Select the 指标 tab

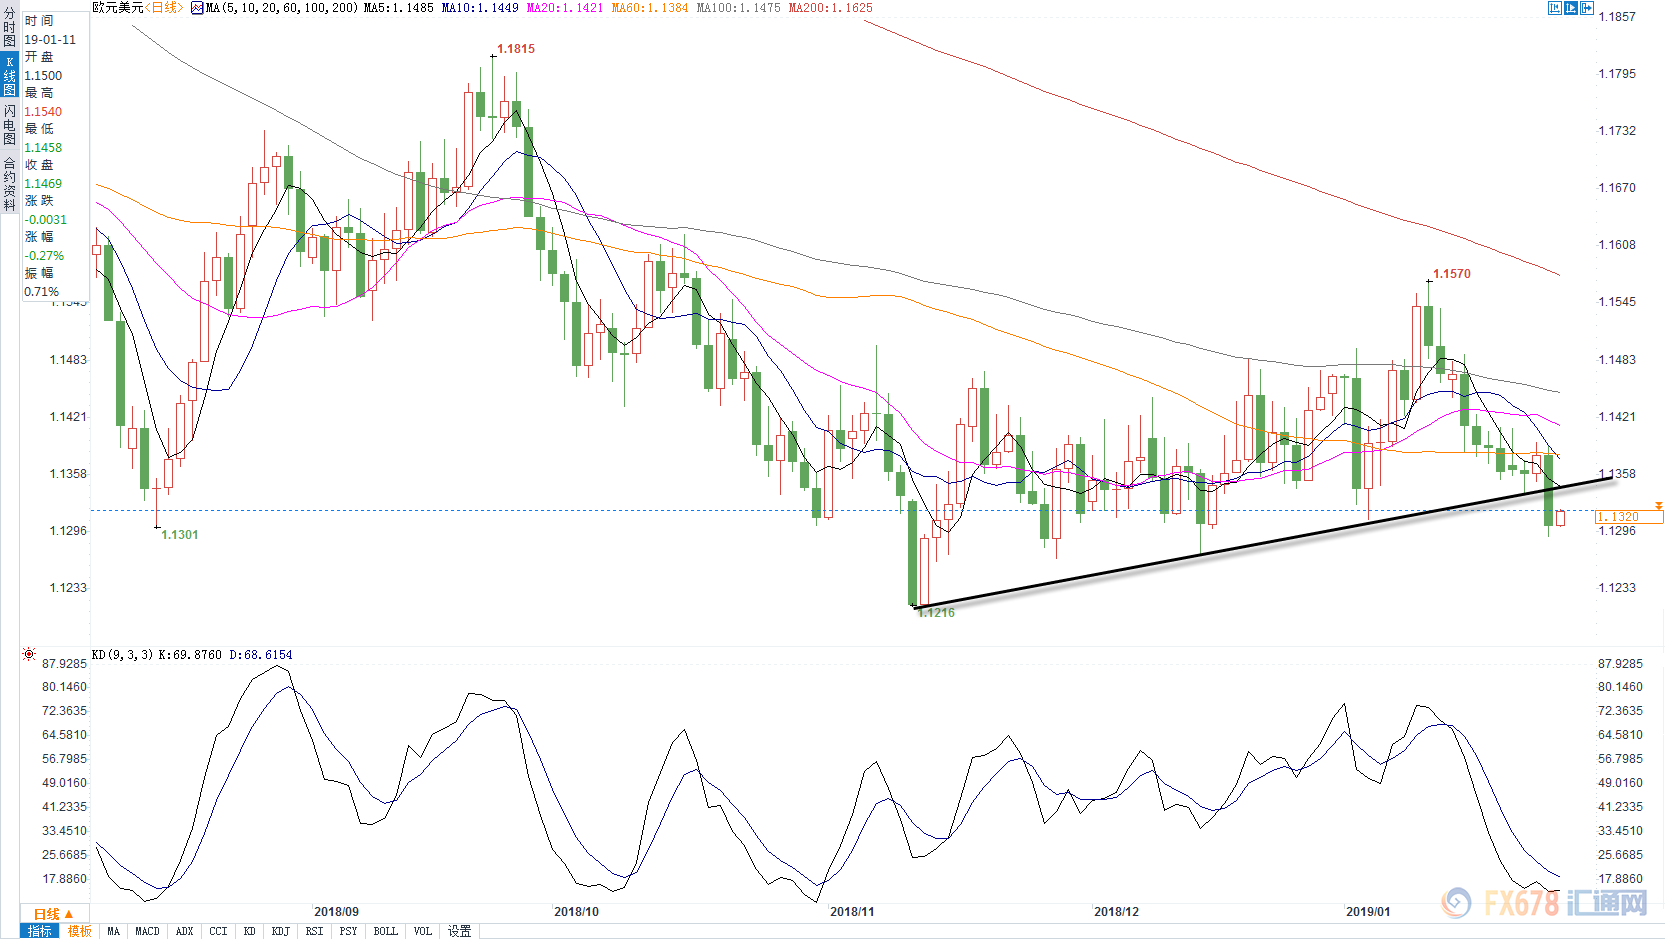(40, 931)
